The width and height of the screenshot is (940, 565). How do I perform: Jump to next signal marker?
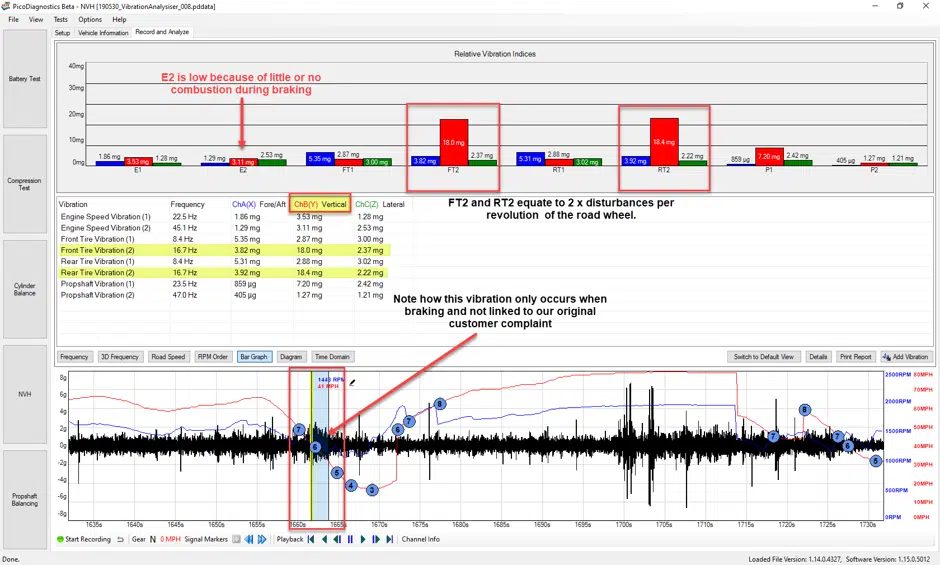(x=262, y=539)
